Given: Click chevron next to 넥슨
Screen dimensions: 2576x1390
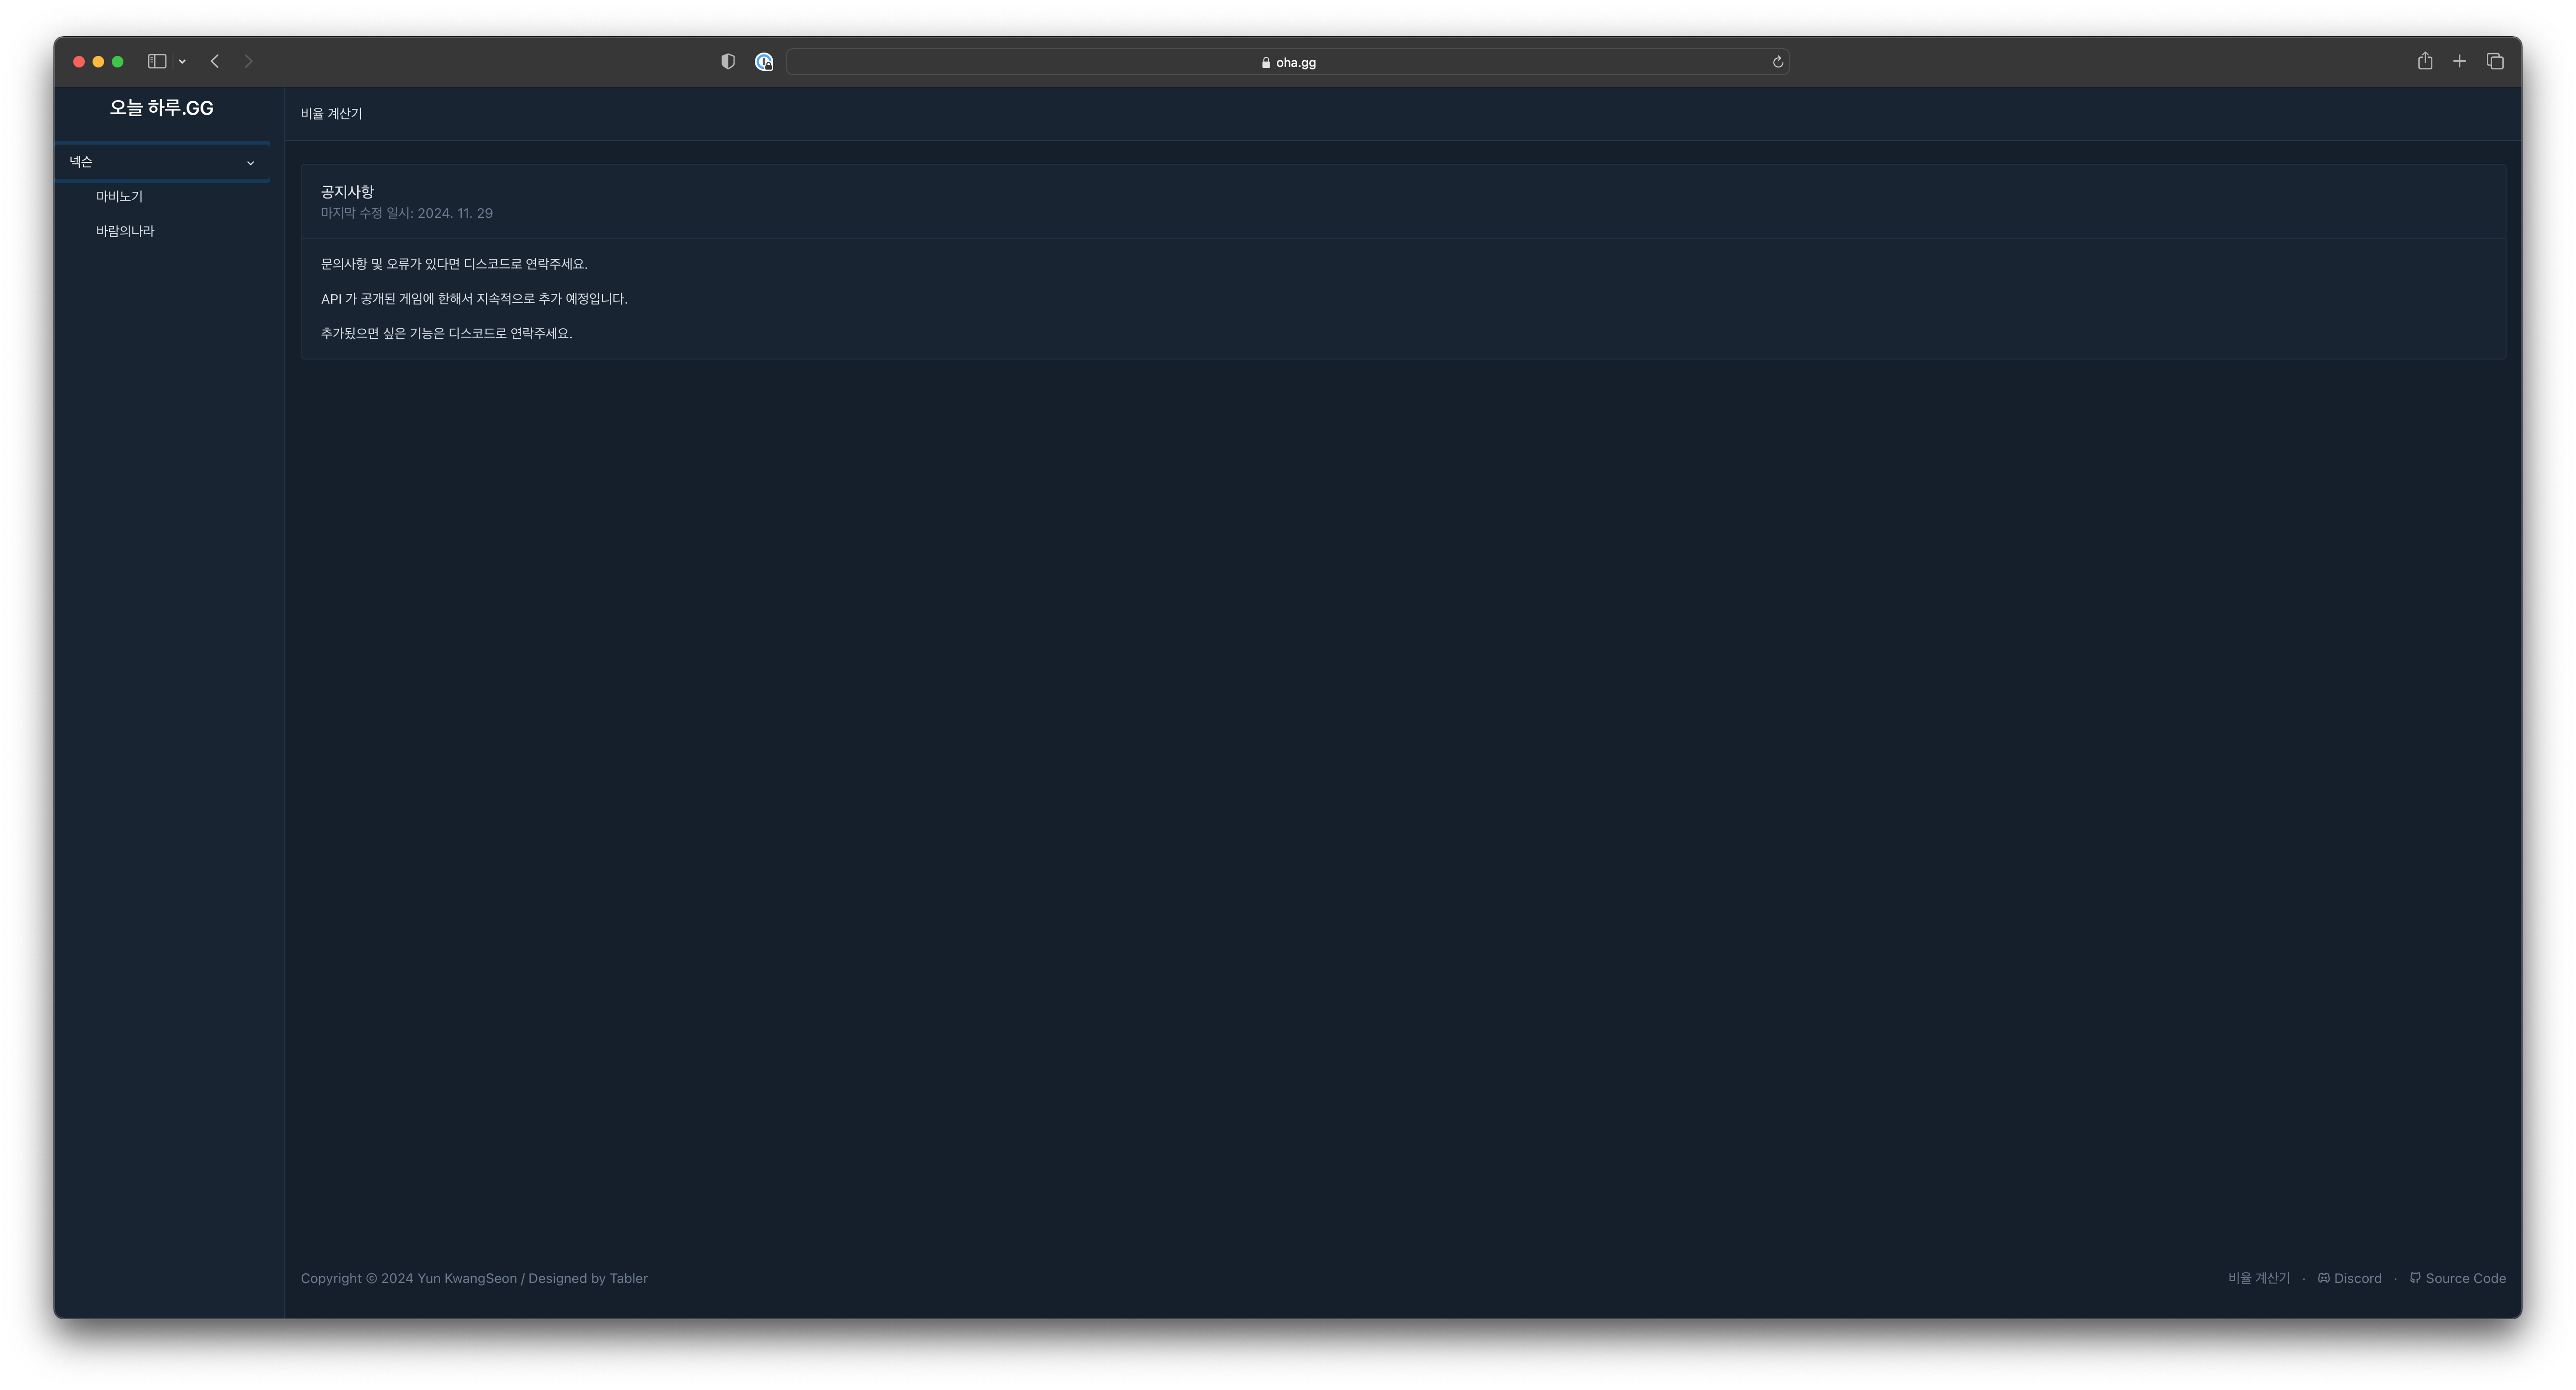Looking at the screenshot, I should coord(250,163).
